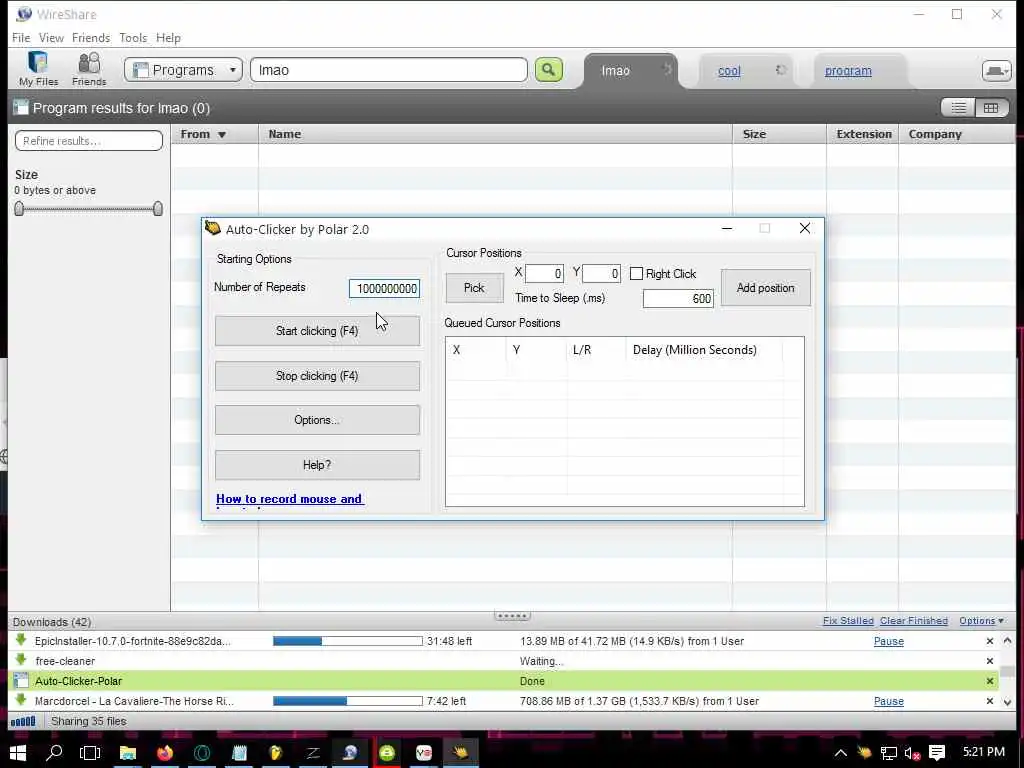The height and width of the screenshot is (768, 1024).
Task: Click the network tray icon
Action: (x=888, y=754)
